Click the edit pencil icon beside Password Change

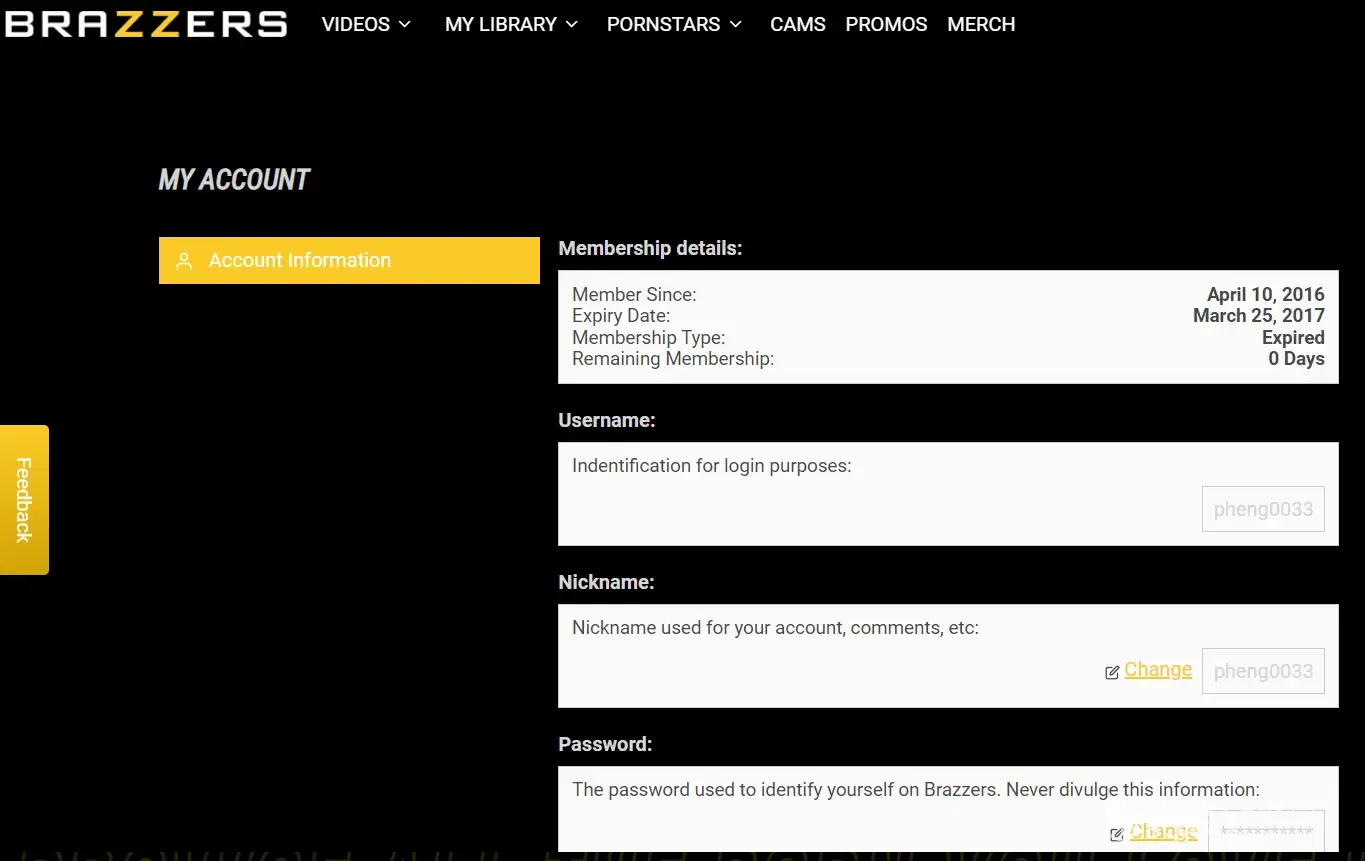coord(1117,835)
